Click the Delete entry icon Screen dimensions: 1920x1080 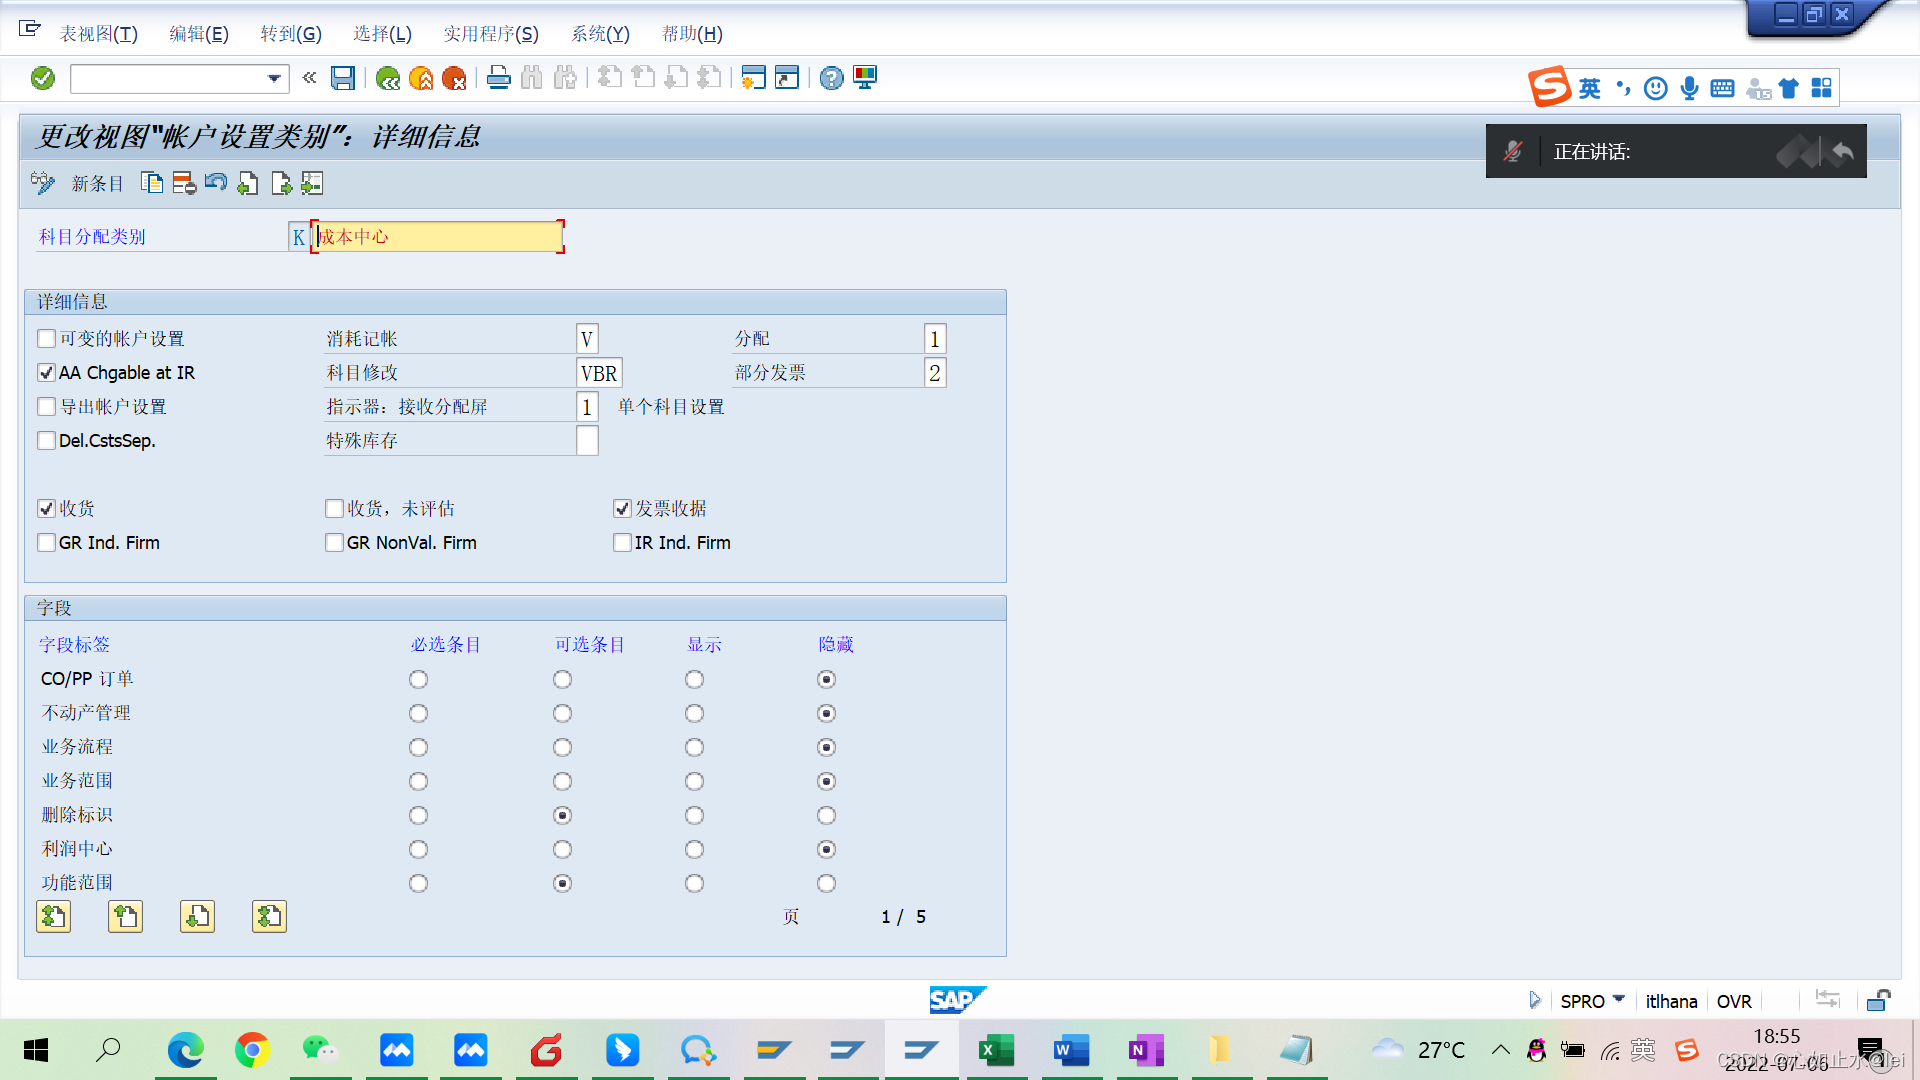(x=184, y=183)
